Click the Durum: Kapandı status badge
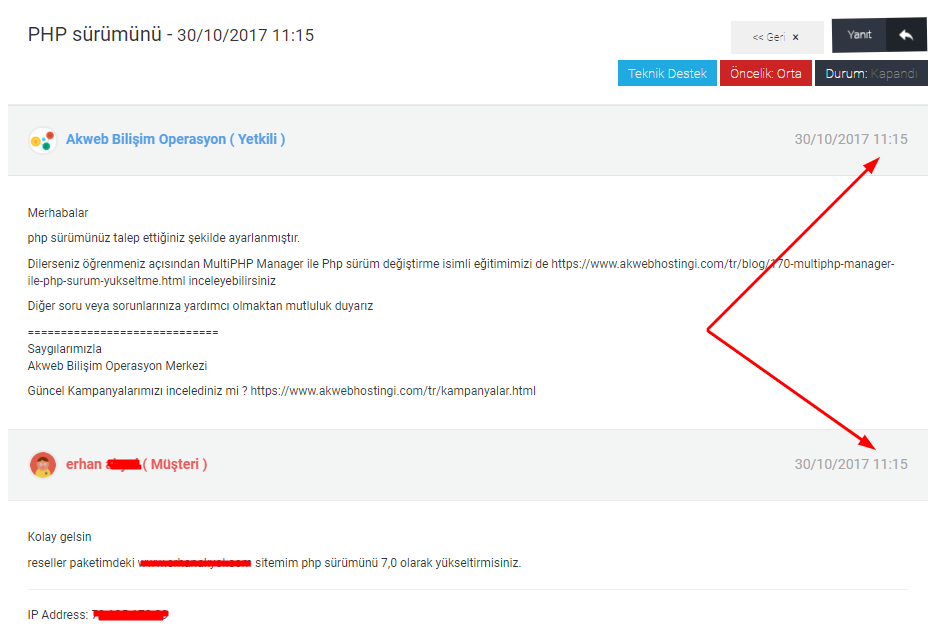 (871, 73)
